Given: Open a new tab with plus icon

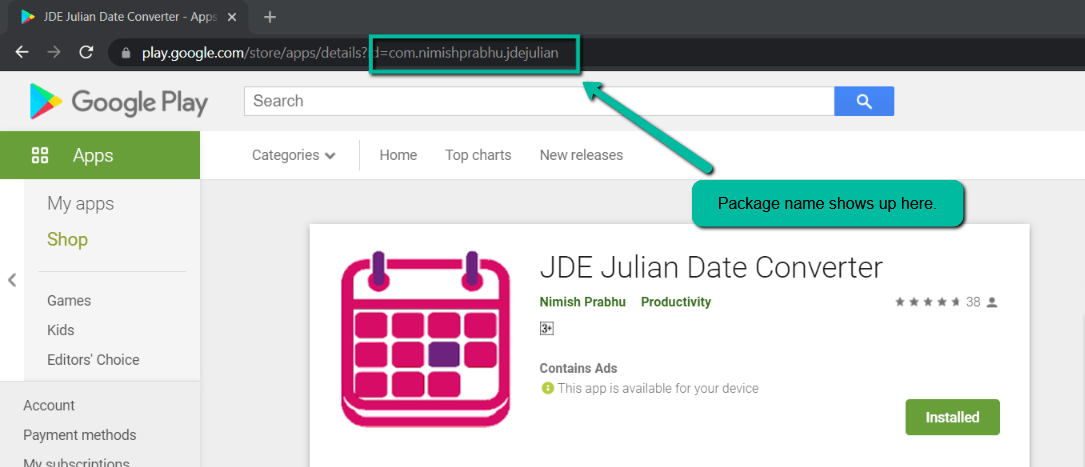Looking at the screenshot, I should click(270, 17).
